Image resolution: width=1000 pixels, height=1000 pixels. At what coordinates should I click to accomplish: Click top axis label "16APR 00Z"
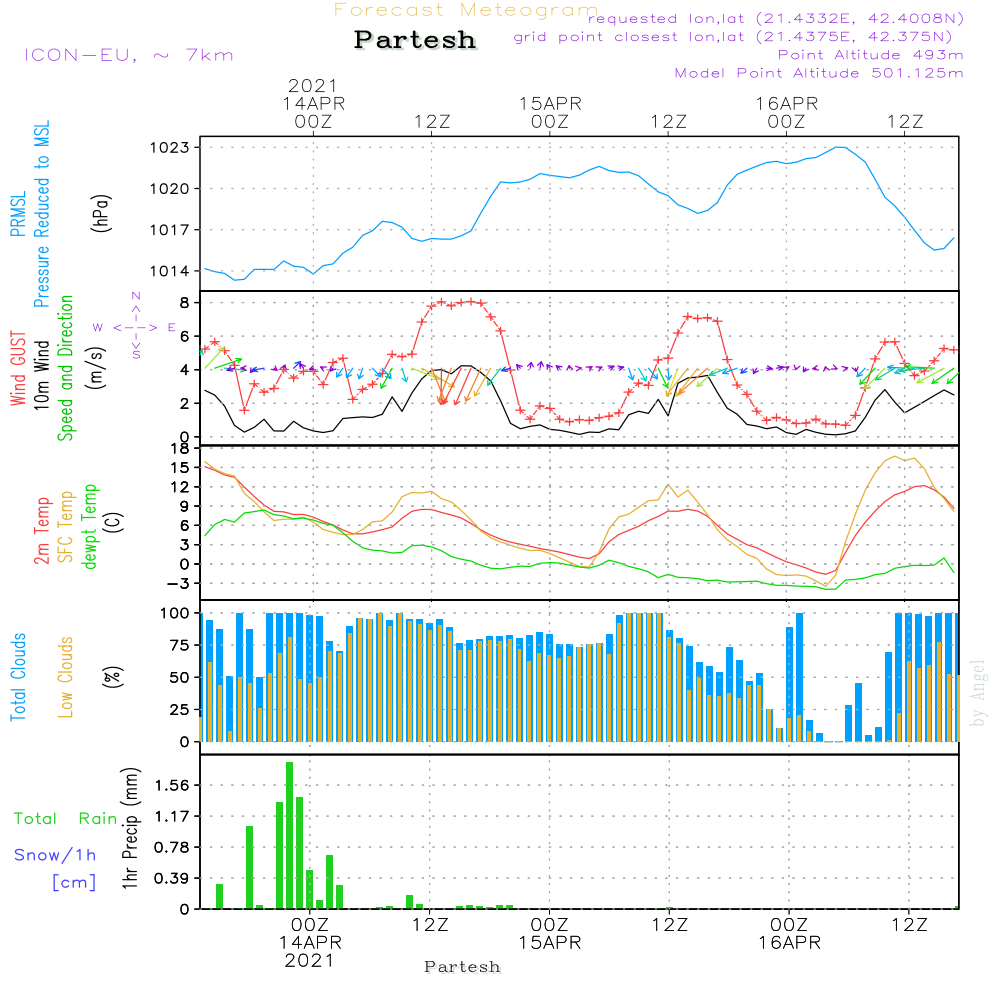pyautogui.click(x=786, y=112)
